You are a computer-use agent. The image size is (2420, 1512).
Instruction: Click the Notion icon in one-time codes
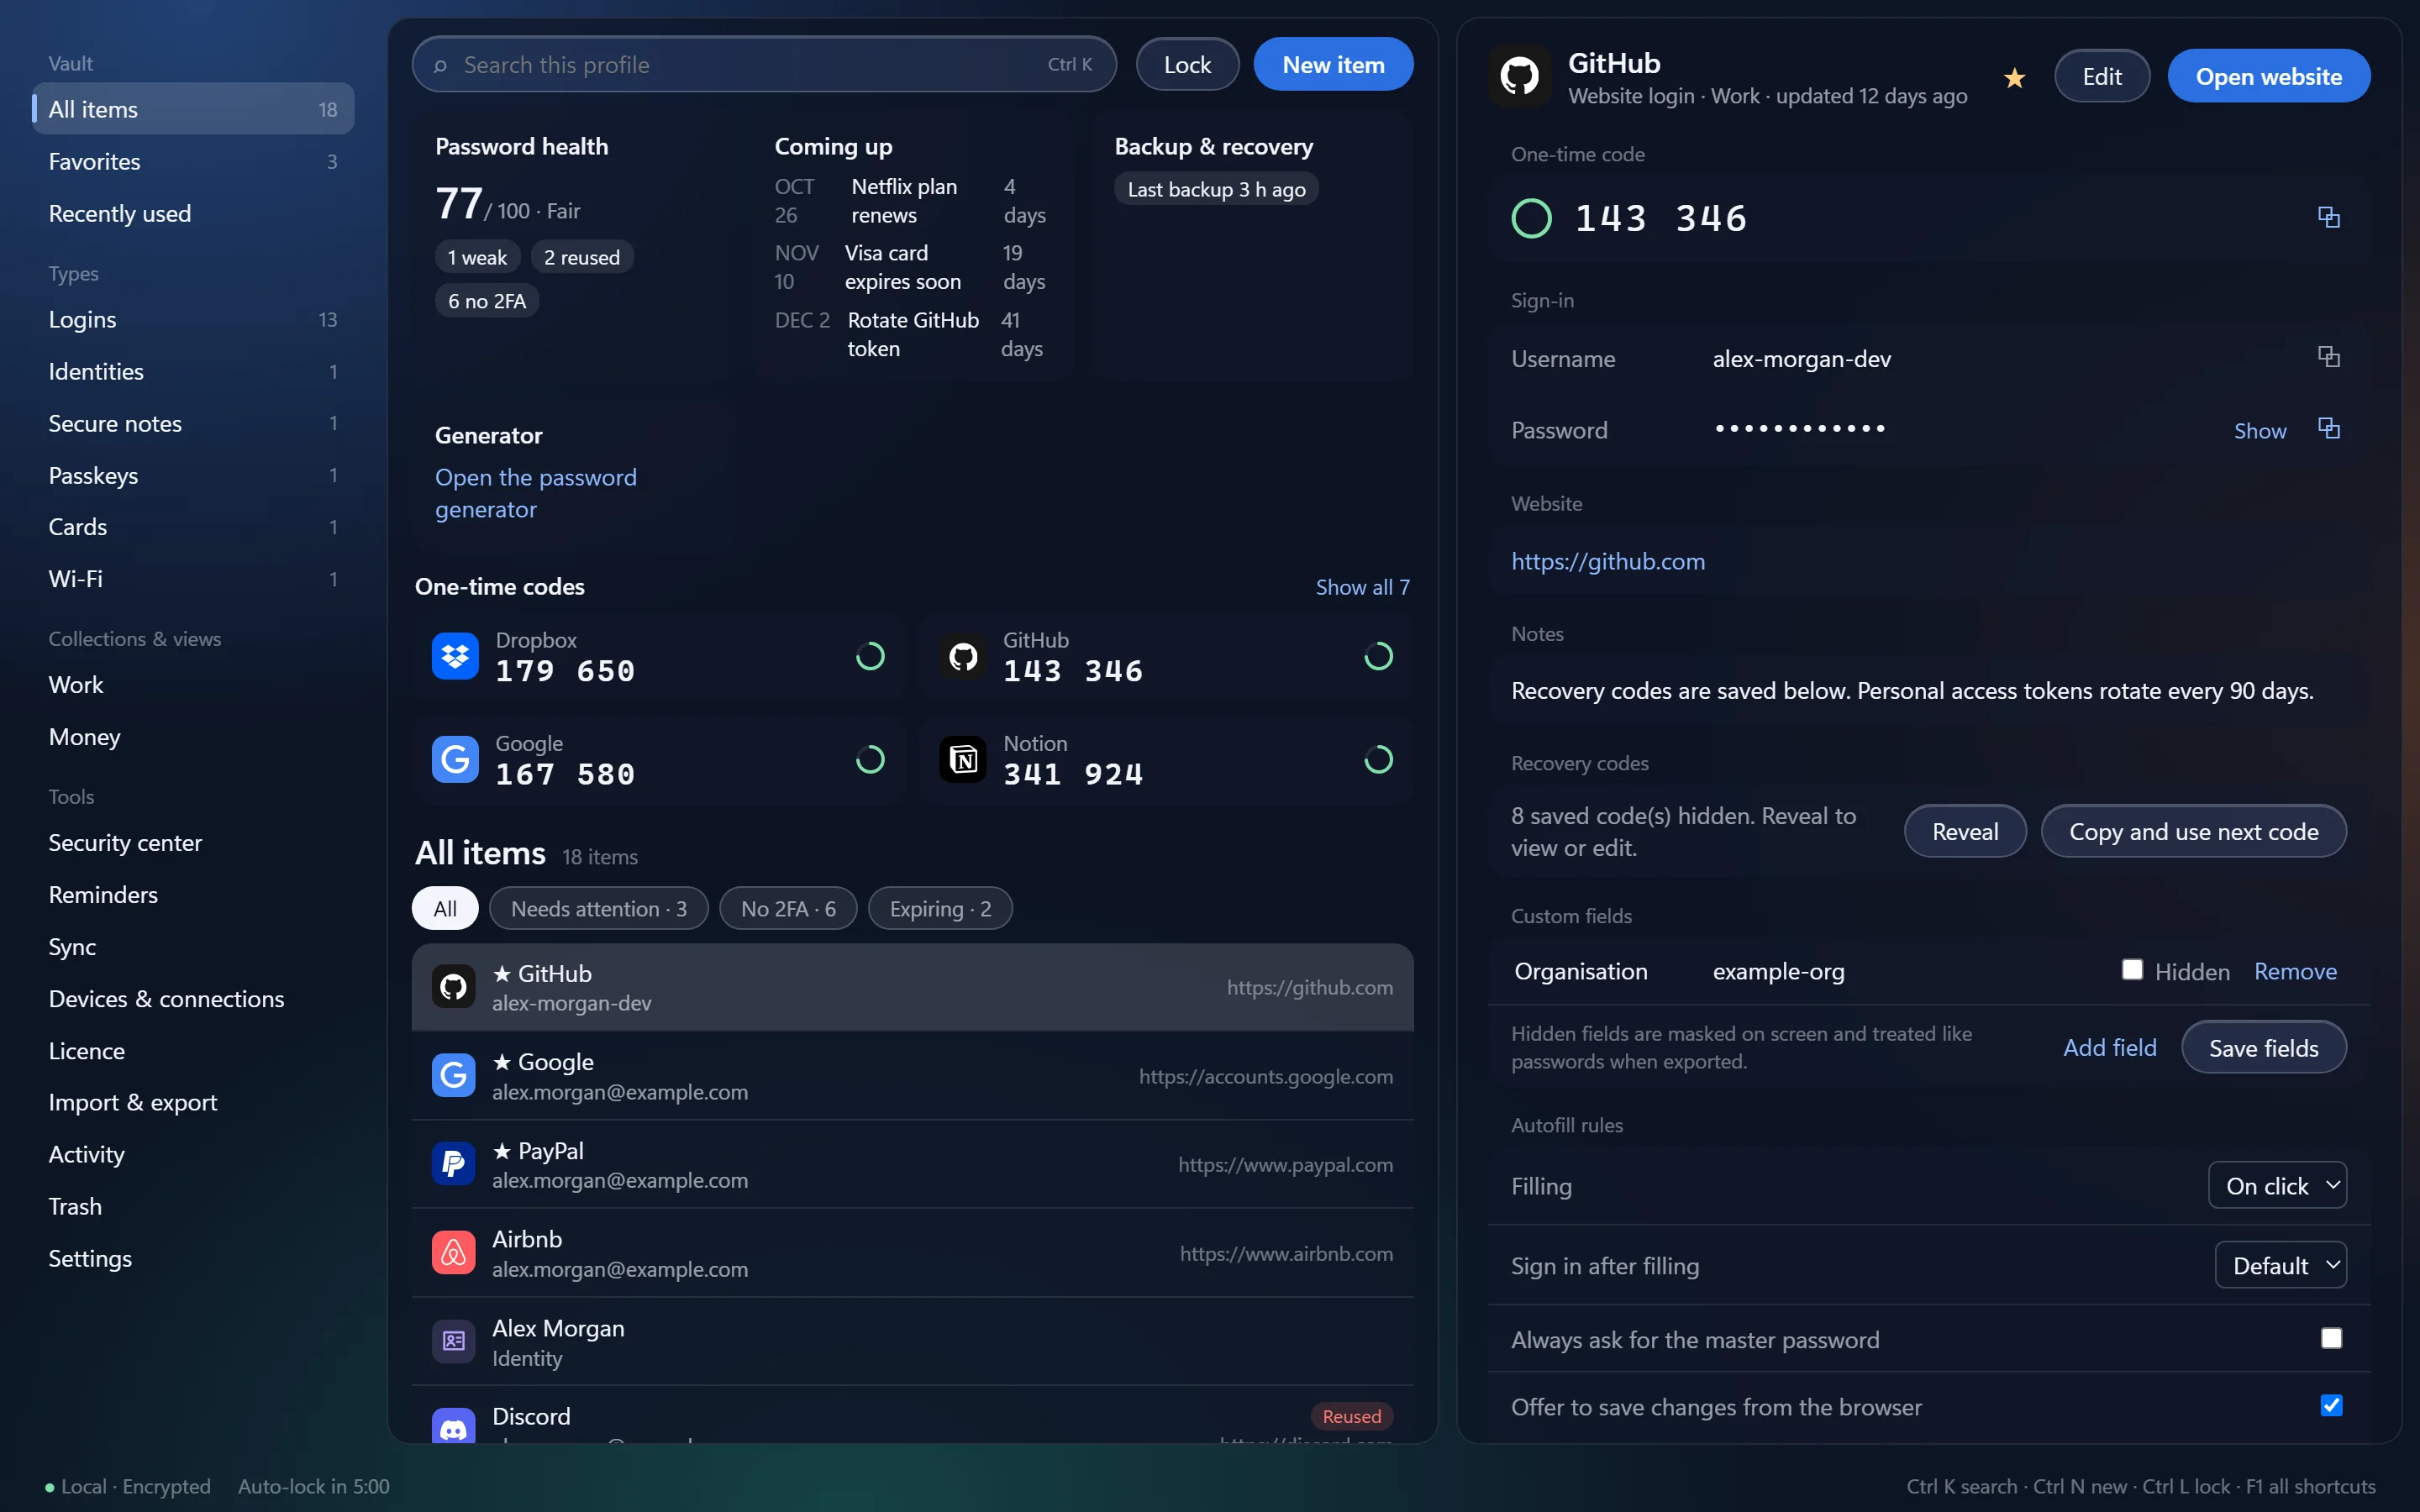[962, 760]
